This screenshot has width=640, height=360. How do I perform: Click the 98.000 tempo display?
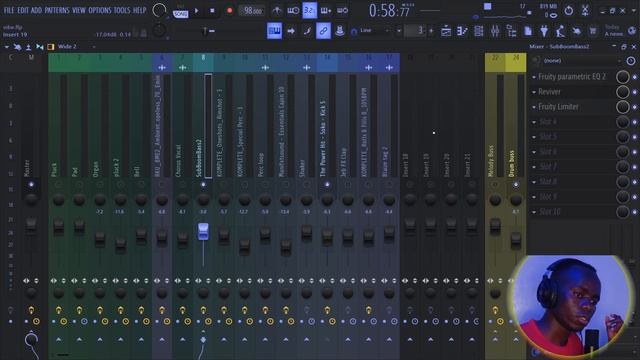point(252,11)
